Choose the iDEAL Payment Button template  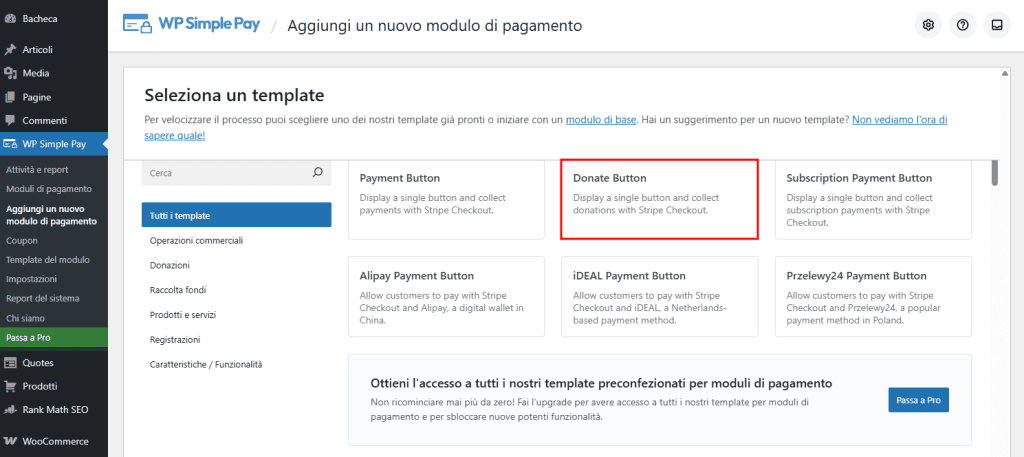(x=660, y=296)
